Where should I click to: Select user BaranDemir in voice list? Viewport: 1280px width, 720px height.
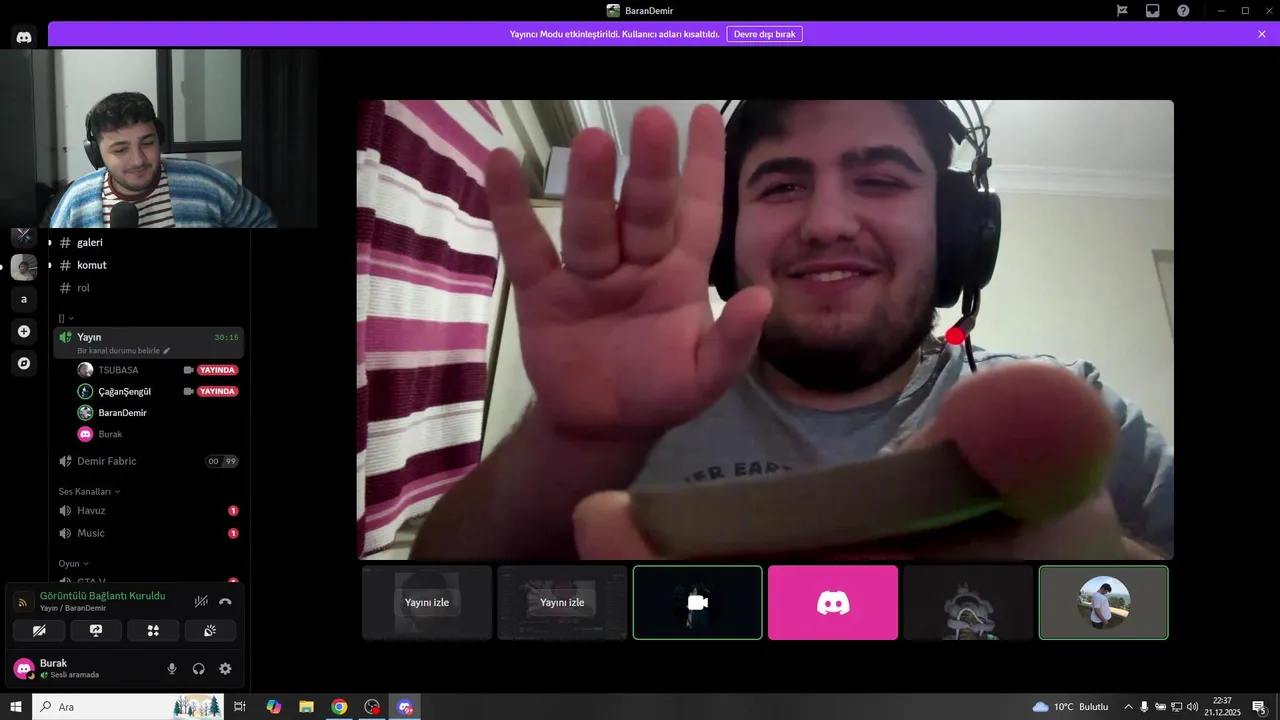122,412
